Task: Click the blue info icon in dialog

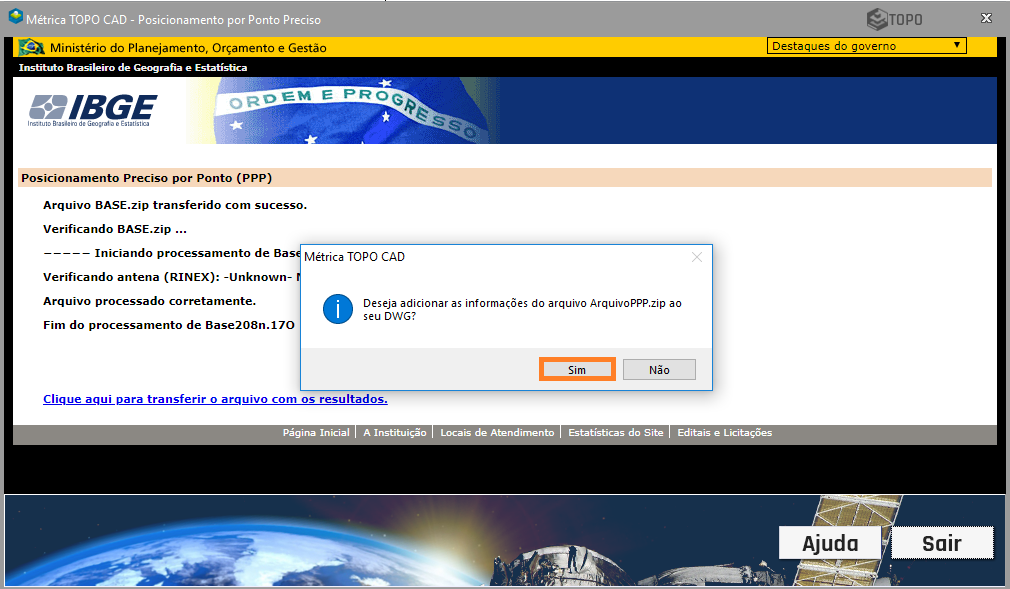Action: tap(338, 309)
